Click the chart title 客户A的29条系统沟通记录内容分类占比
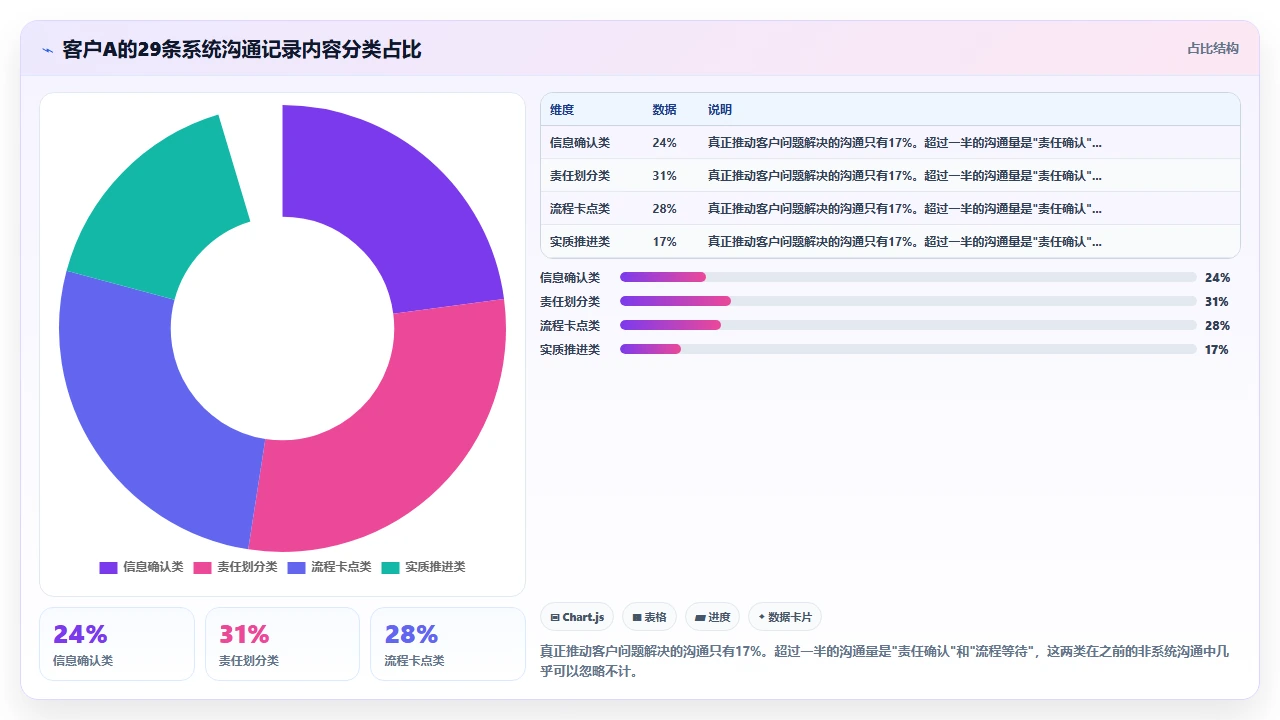This screenshot has width=1280, height=720. point(242,49)
